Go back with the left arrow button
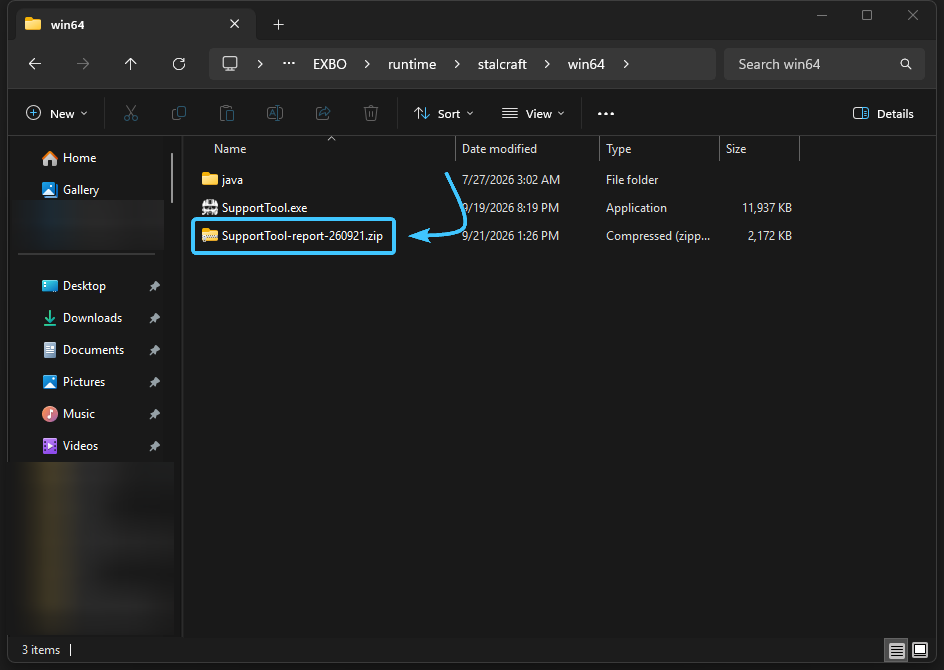The image size is (944, 670). point(35,64)
